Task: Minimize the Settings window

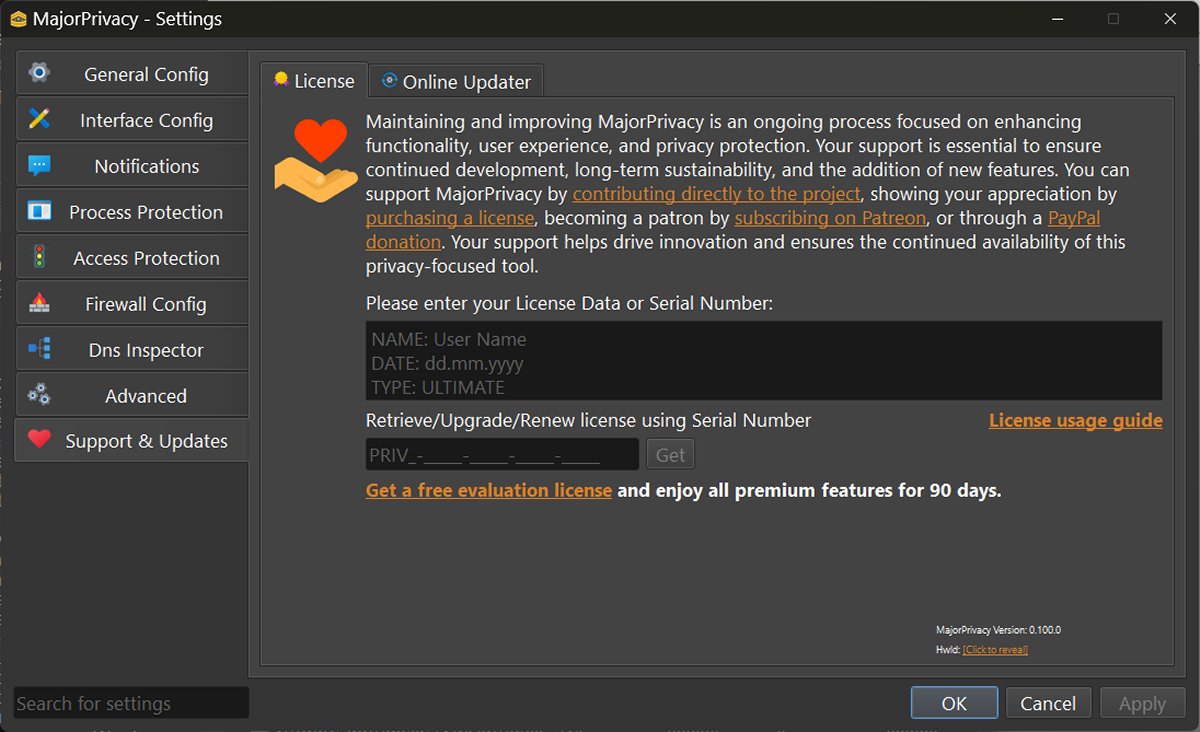Action: pos(1057,19)
